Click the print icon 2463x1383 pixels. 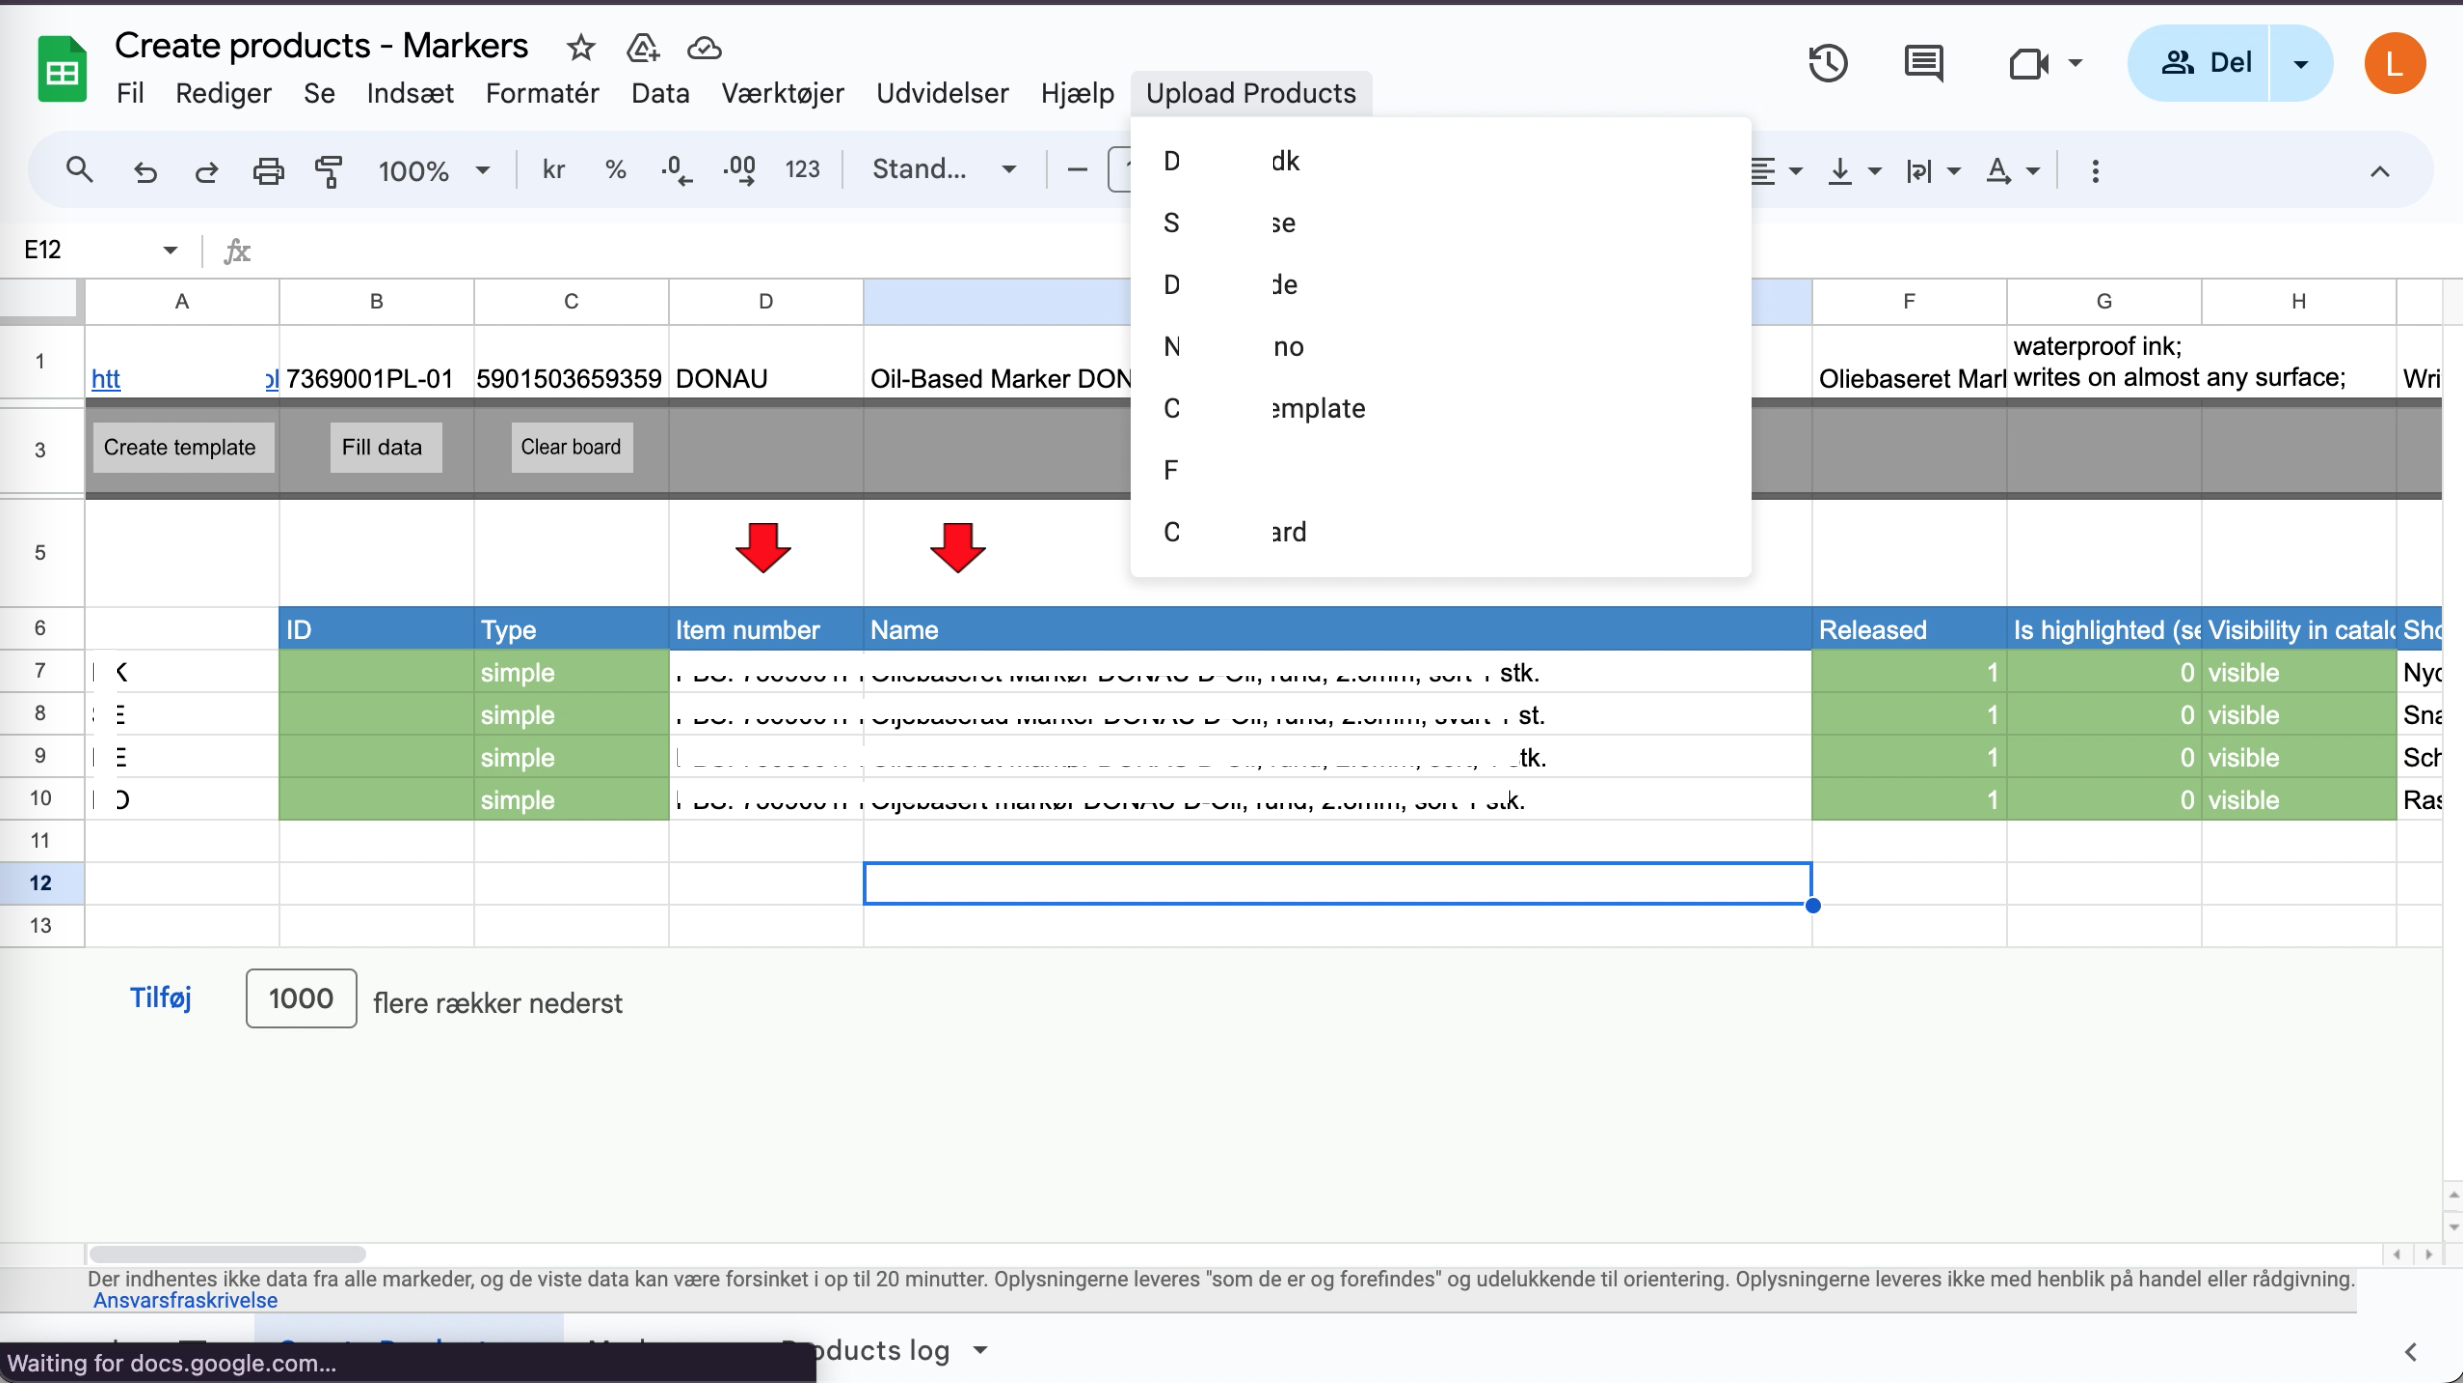[268, 171]
